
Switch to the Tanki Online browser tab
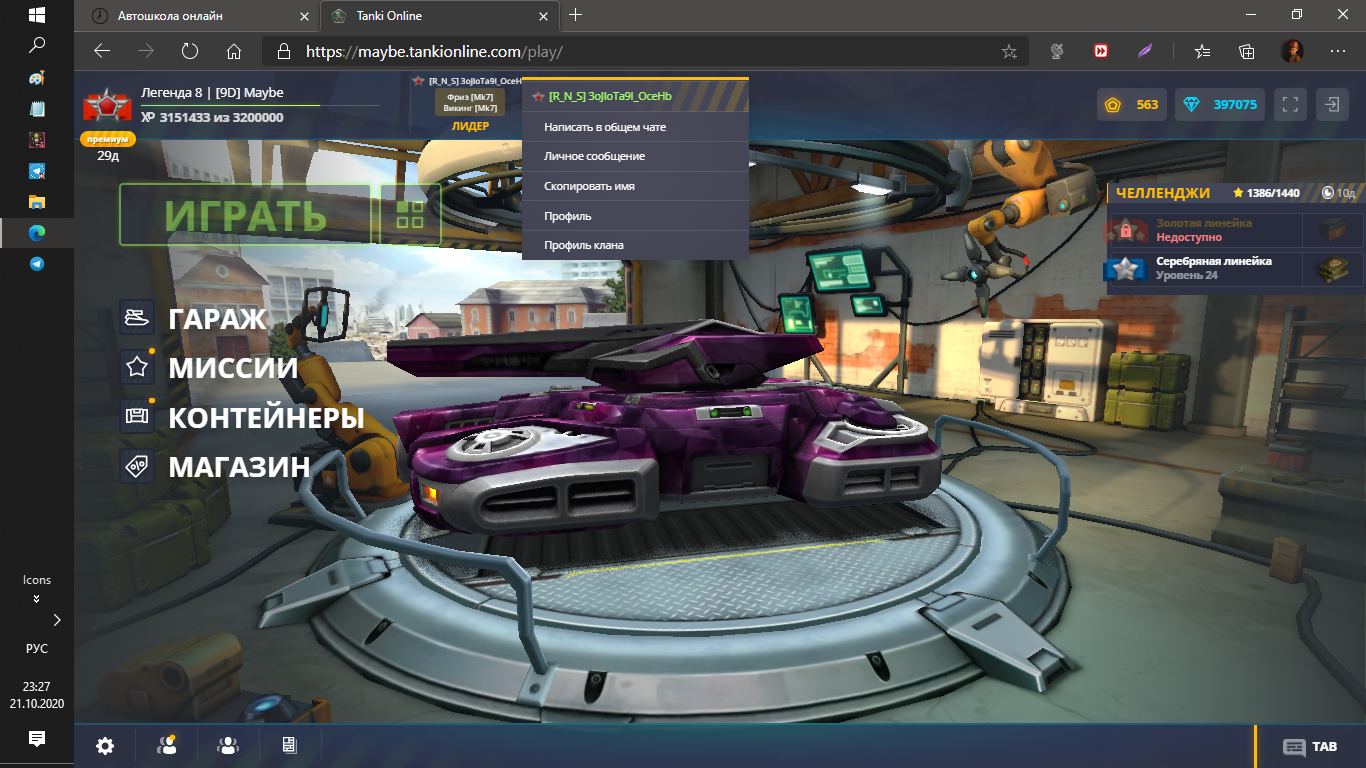[x=439, y=15]
